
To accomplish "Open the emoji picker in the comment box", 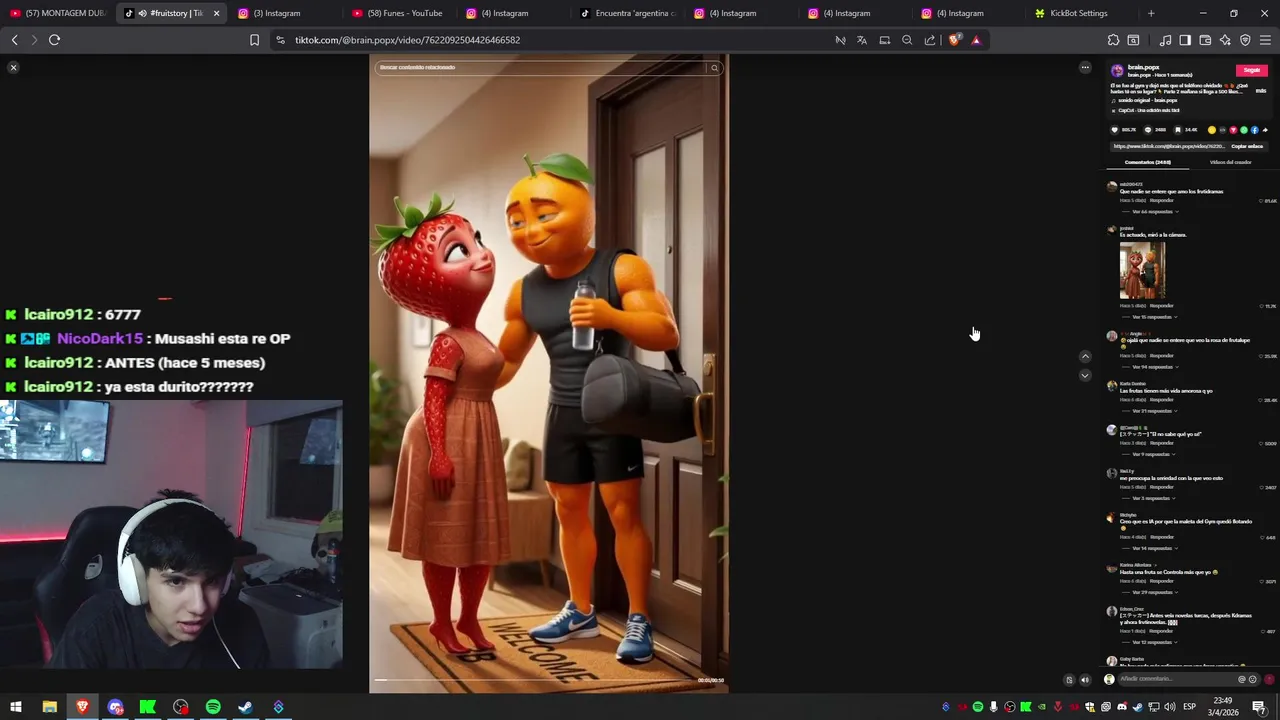I will point(1253,679).
